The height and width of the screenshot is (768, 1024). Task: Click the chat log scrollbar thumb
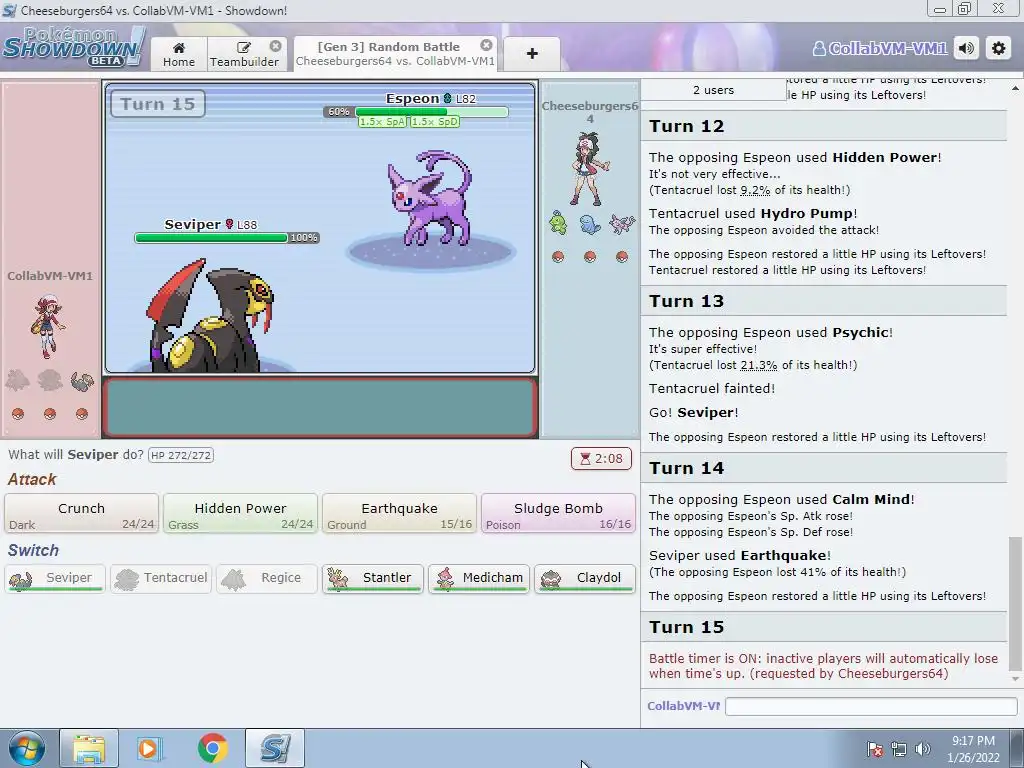[x=1015, y=604]
